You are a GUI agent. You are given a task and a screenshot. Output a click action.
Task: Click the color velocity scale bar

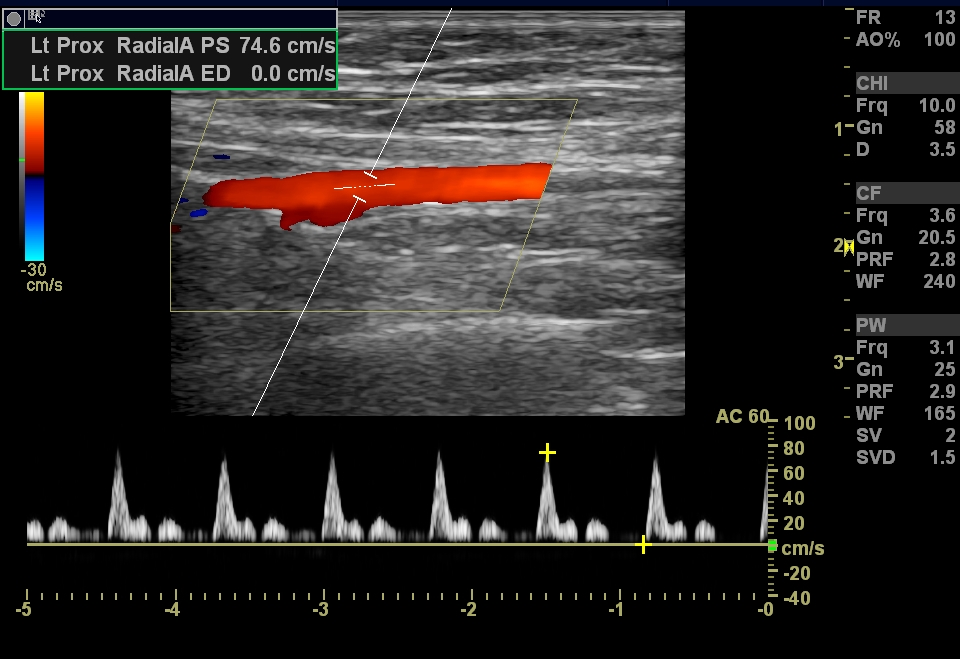[33, 175]
